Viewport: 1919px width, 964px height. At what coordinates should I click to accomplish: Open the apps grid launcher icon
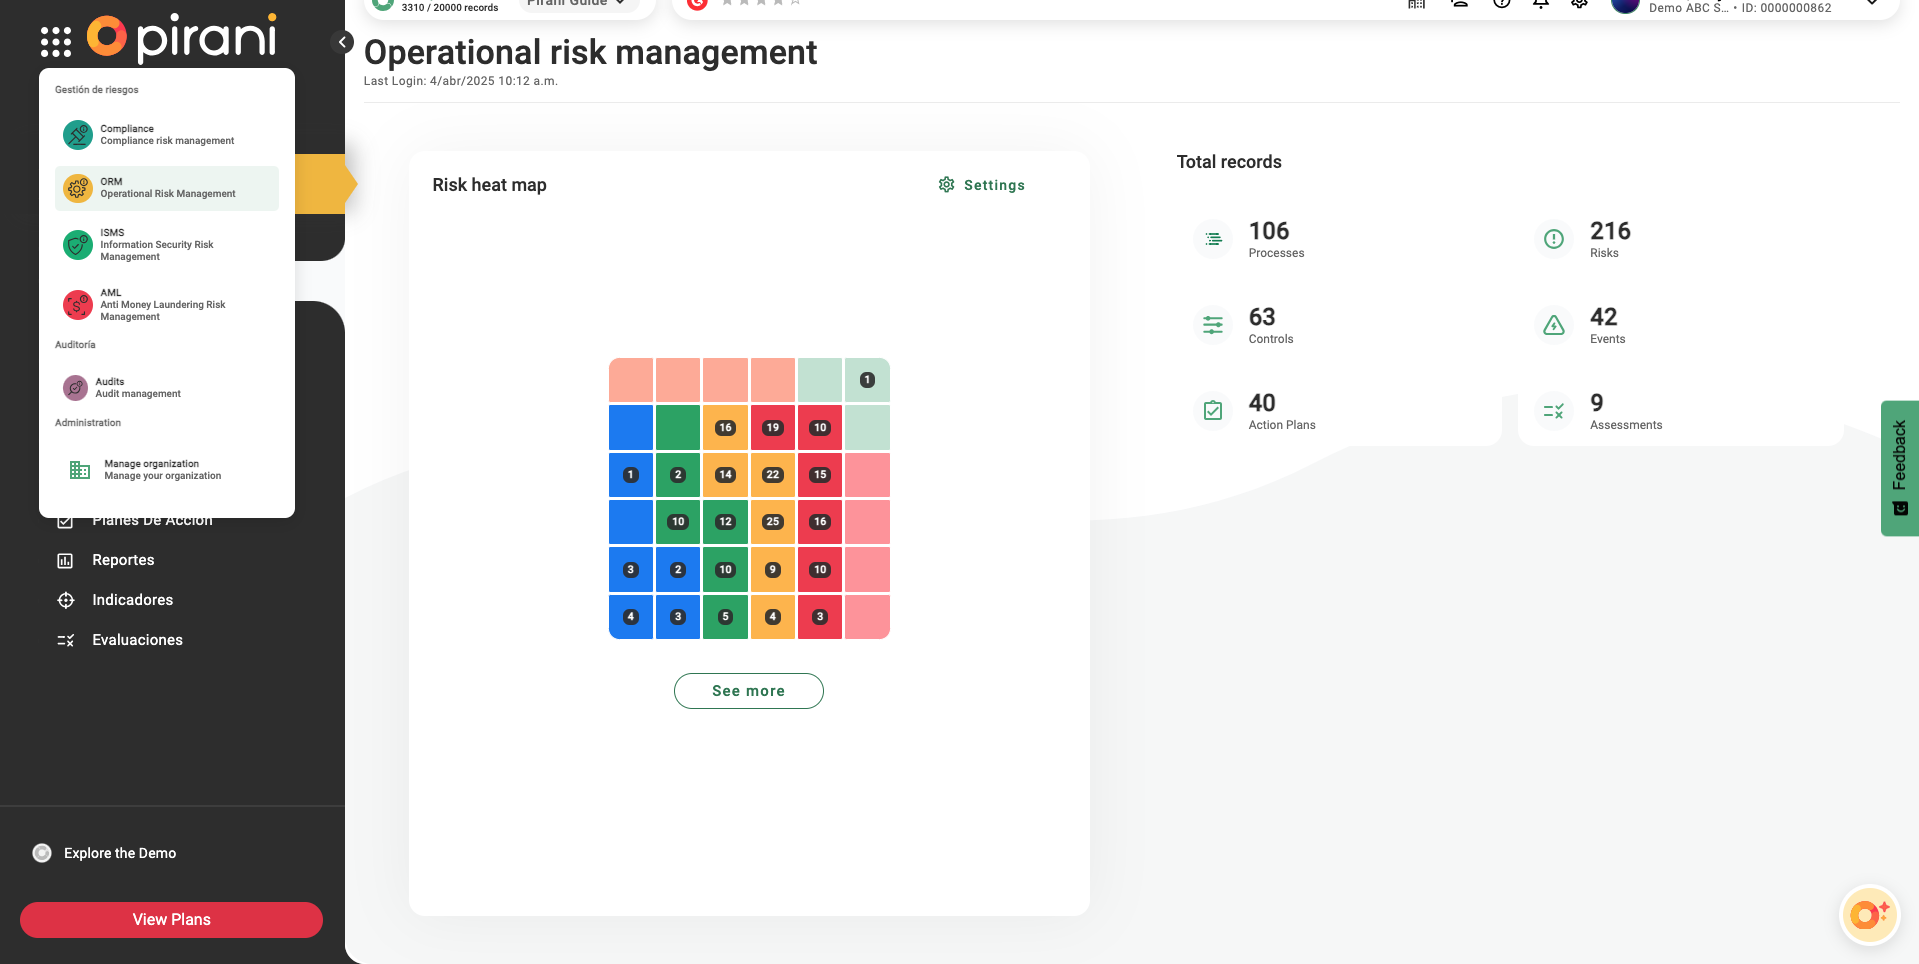(x=56, y=42)
